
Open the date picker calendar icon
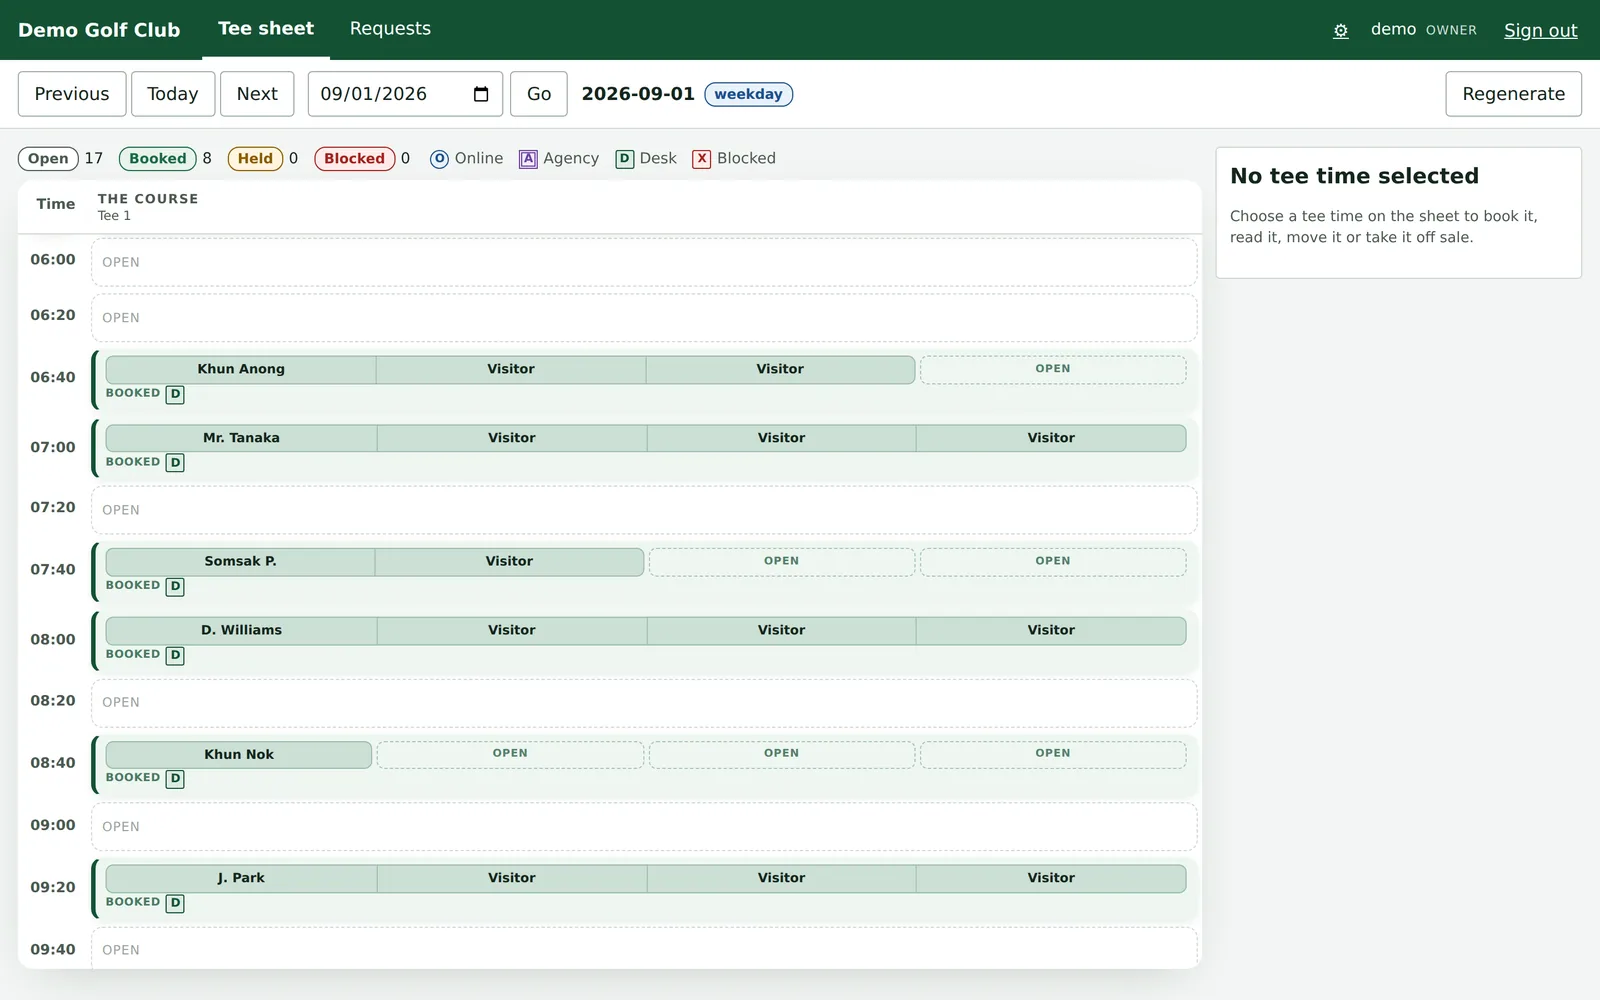tap(481, 94)
